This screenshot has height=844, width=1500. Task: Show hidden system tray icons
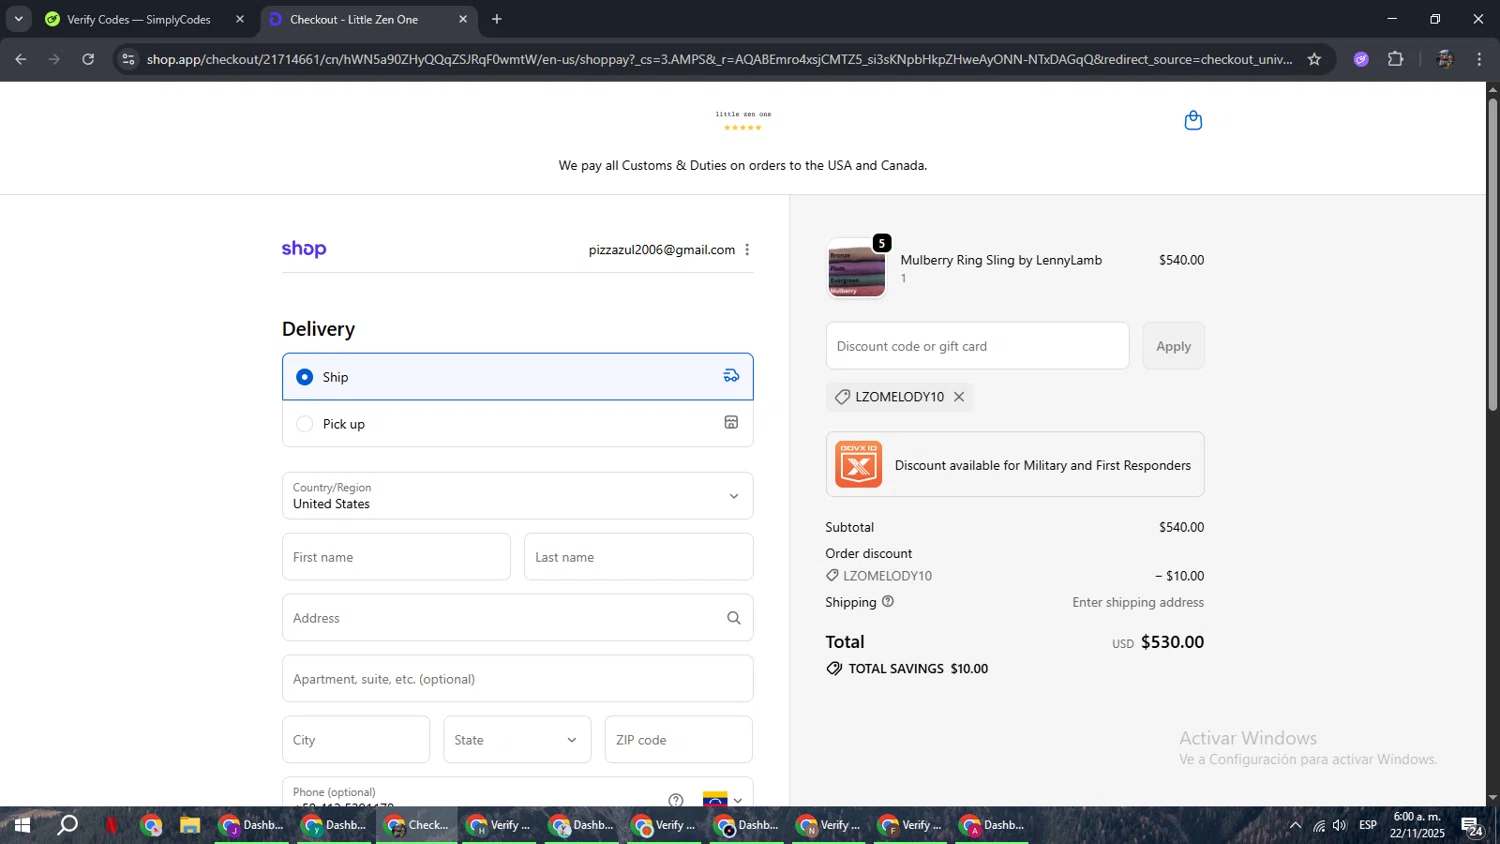coord(1295,825)
